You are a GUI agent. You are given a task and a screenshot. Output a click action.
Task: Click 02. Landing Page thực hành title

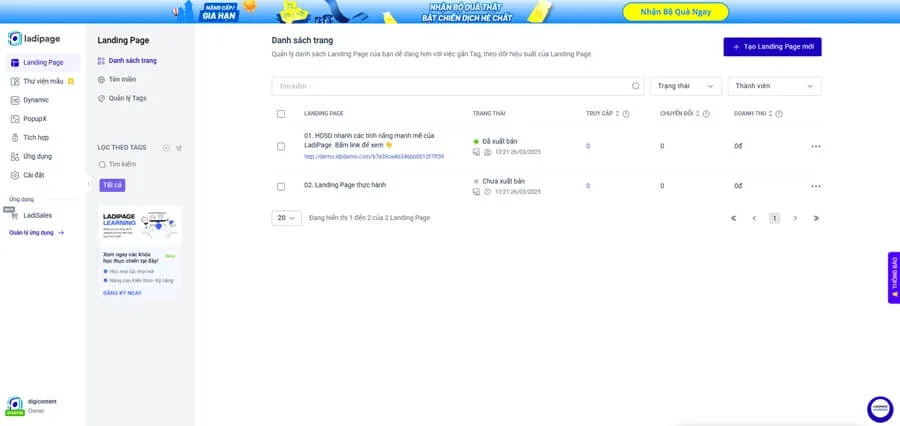[345, 185]
